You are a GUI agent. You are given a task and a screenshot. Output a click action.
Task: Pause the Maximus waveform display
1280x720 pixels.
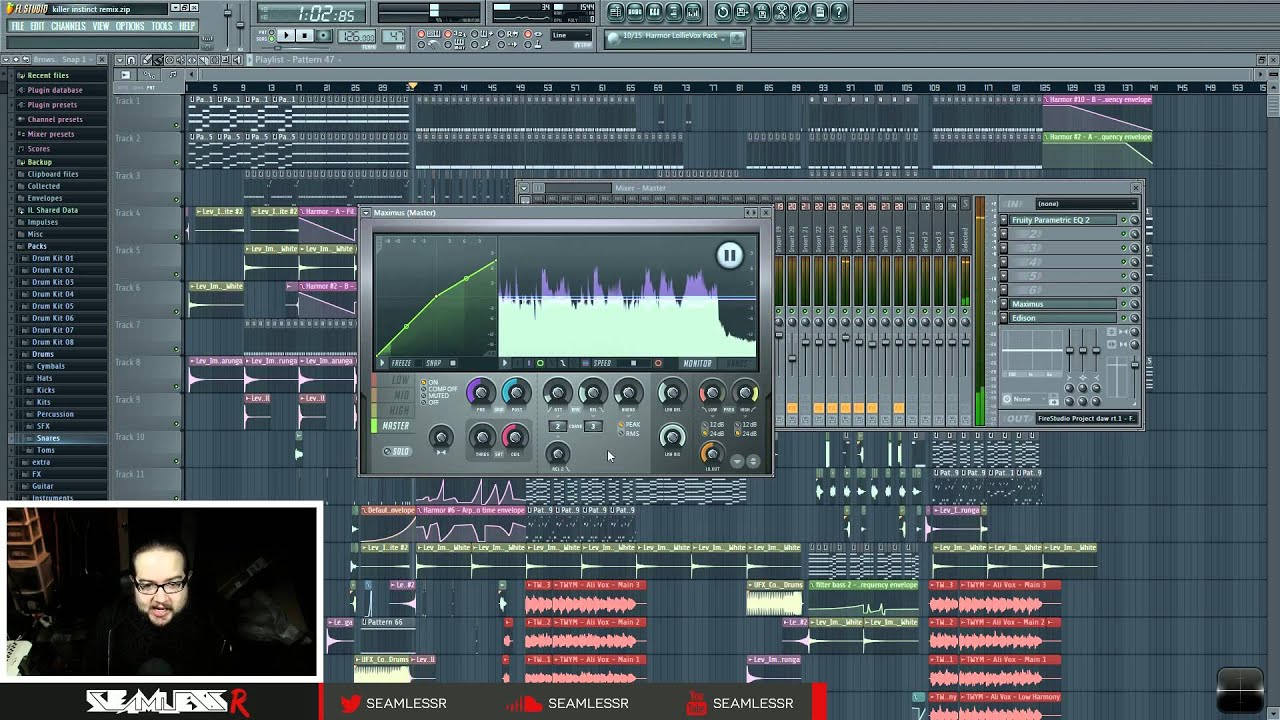tap(729, 255)
